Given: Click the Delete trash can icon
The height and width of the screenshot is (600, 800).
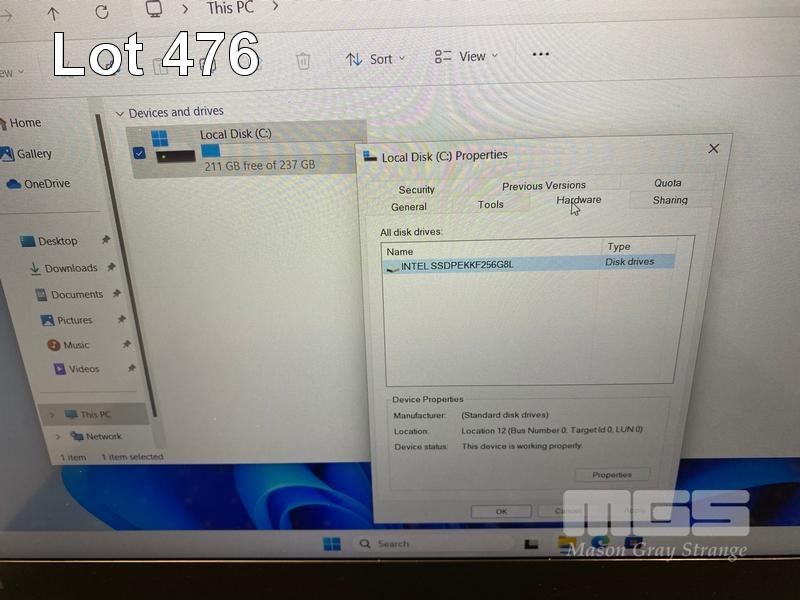Looking at the screenshot, I should (303, 61).
